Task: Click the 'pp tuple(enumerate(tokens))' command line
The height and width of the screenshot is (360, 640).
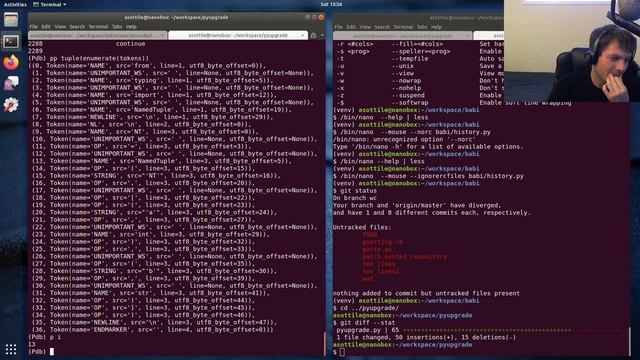Action: [x=89, y=58]
